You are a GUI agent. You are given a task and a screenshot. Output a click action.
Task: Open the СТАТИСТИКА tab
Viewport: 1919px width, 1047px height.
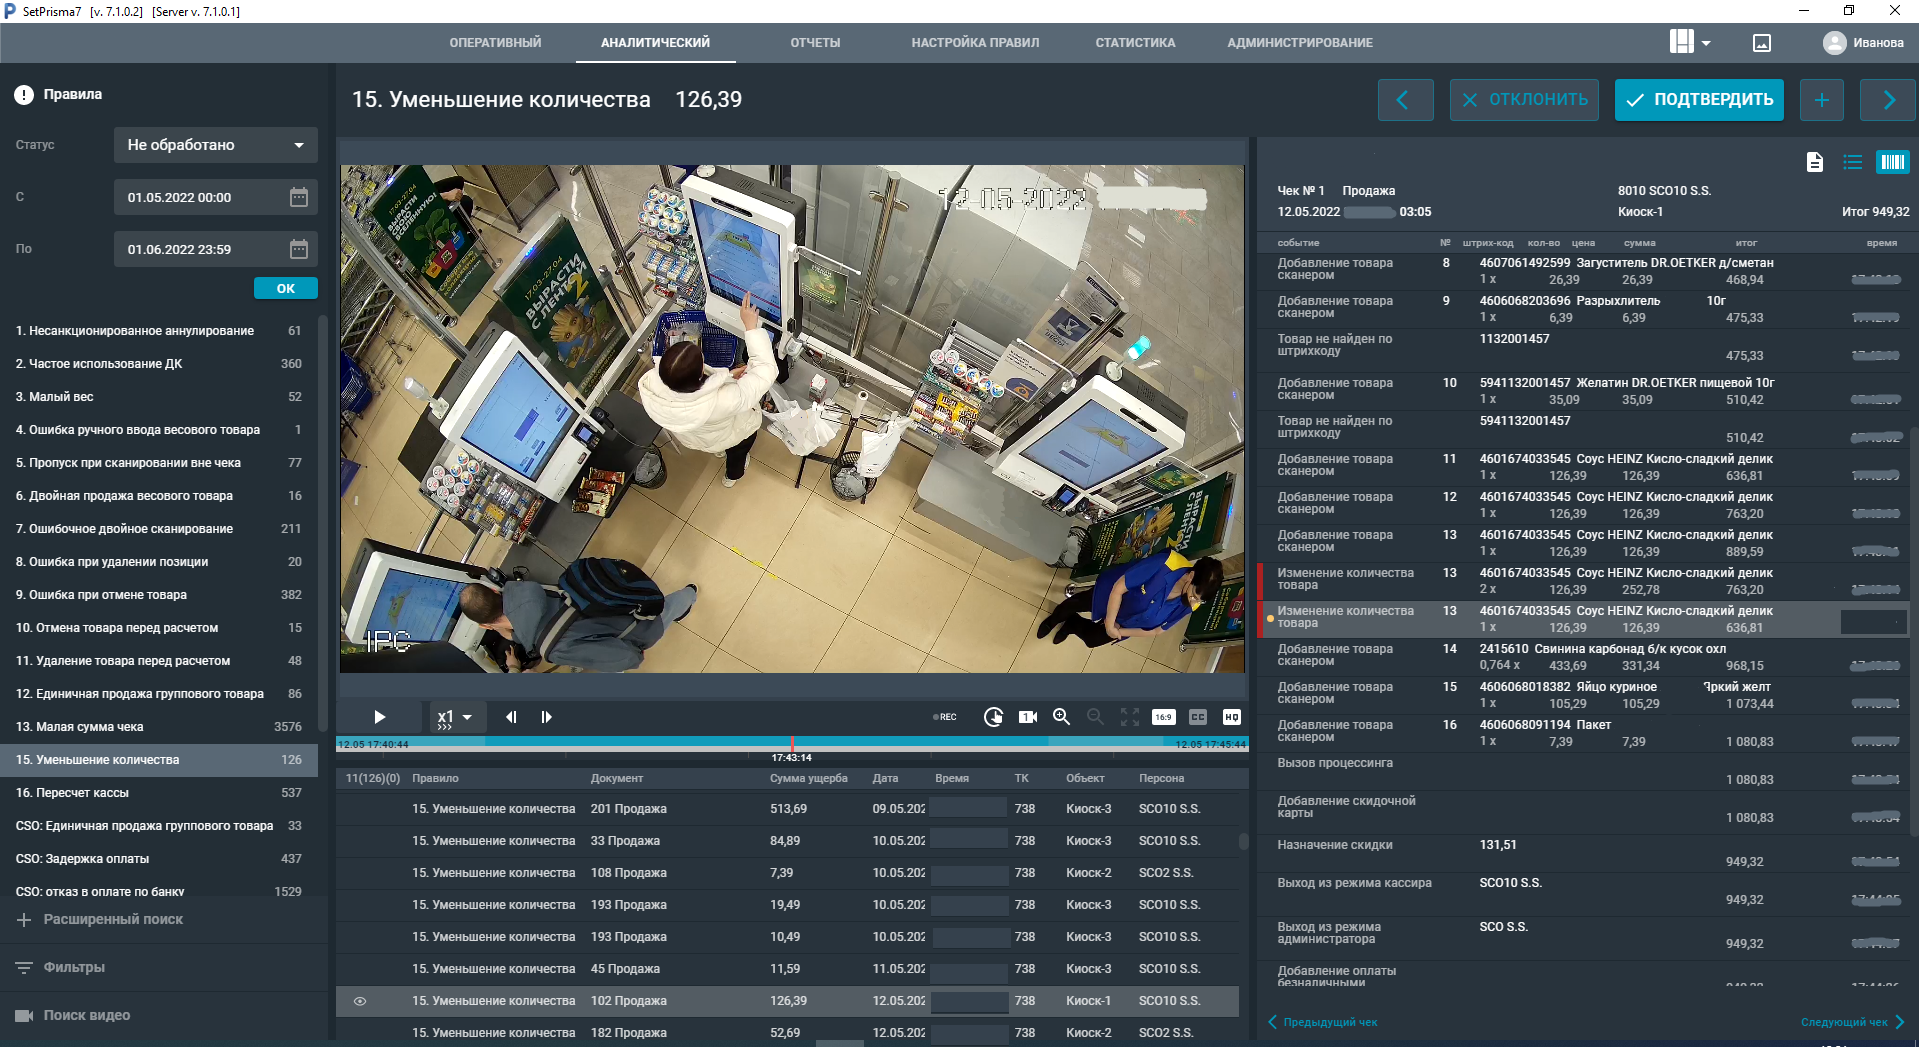1135,43
